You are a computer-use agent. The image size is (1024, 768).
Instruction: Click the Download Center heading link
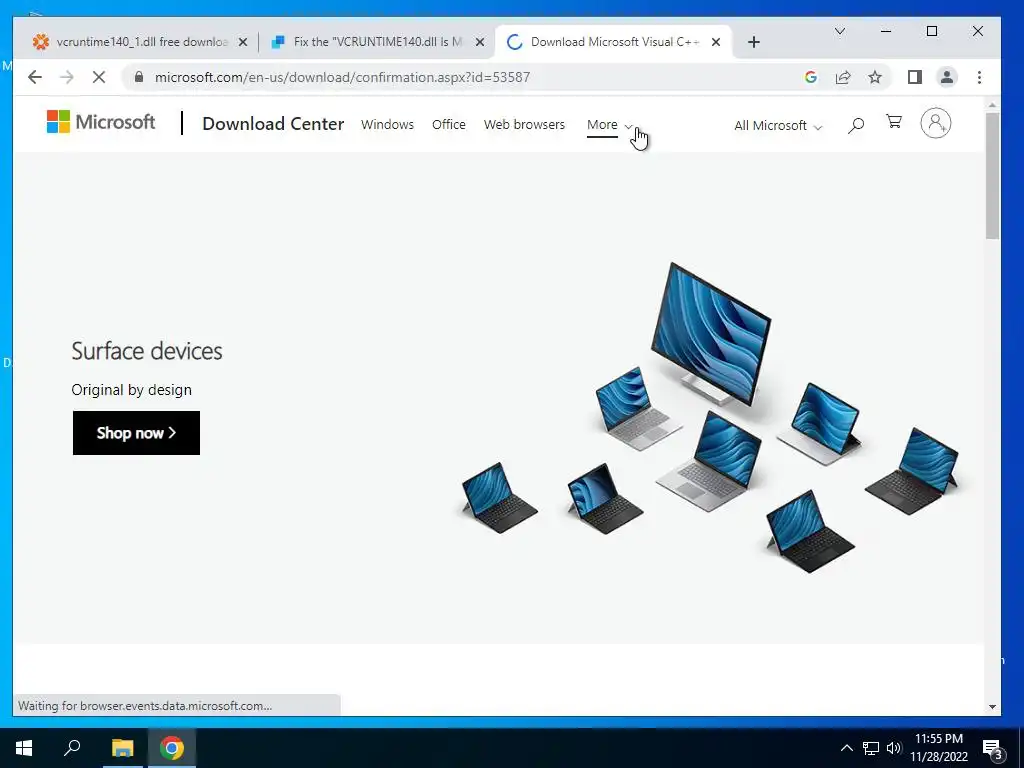(x=273, y=123)
